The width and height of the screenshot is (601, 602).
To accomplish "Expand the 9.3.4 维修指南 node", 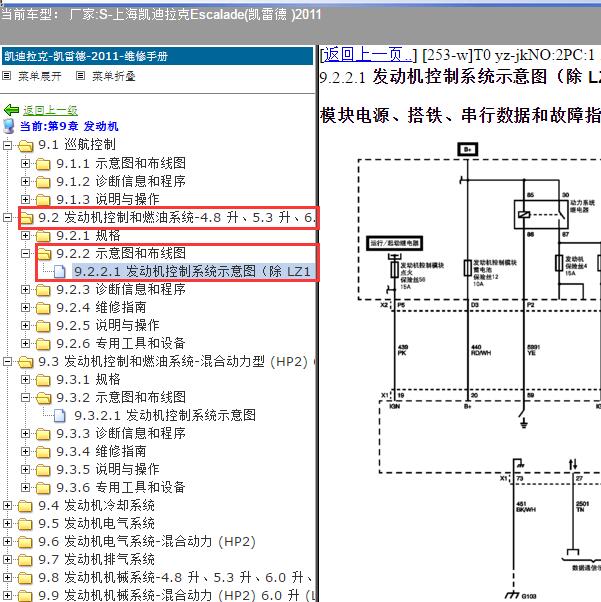I will coord(25,452).
